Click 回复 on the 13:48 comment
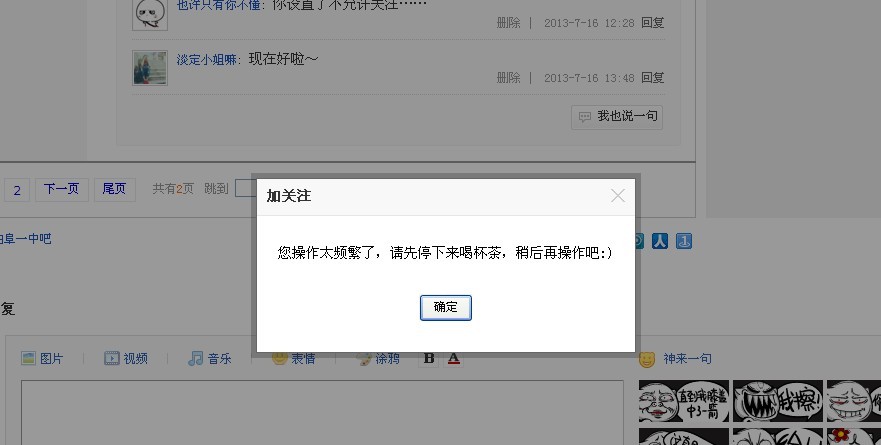881x445 pixels. (x=652, y=78)
